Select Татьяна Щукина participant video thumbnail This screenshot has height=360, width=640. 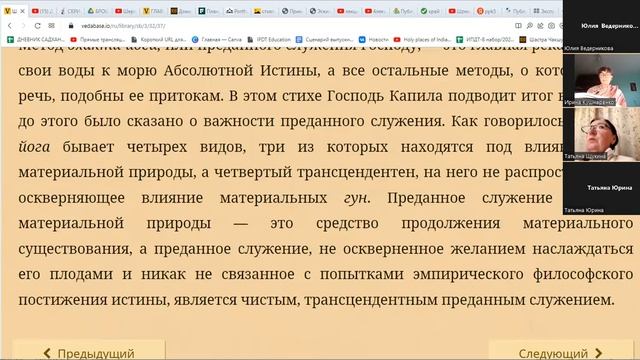pos(601,134)
